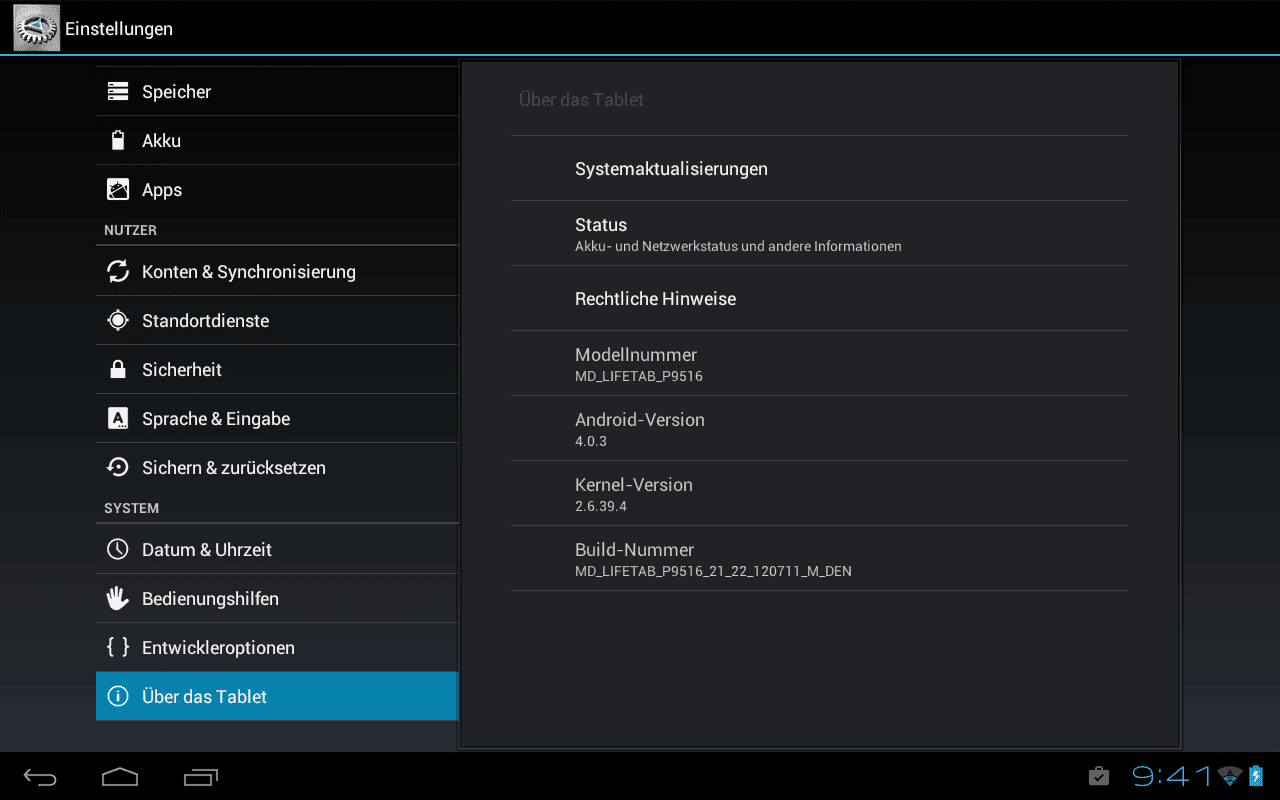Click the Standortdienste location icon
Viewport: 1280px width, 800px height.
click(x=118, y=320)
